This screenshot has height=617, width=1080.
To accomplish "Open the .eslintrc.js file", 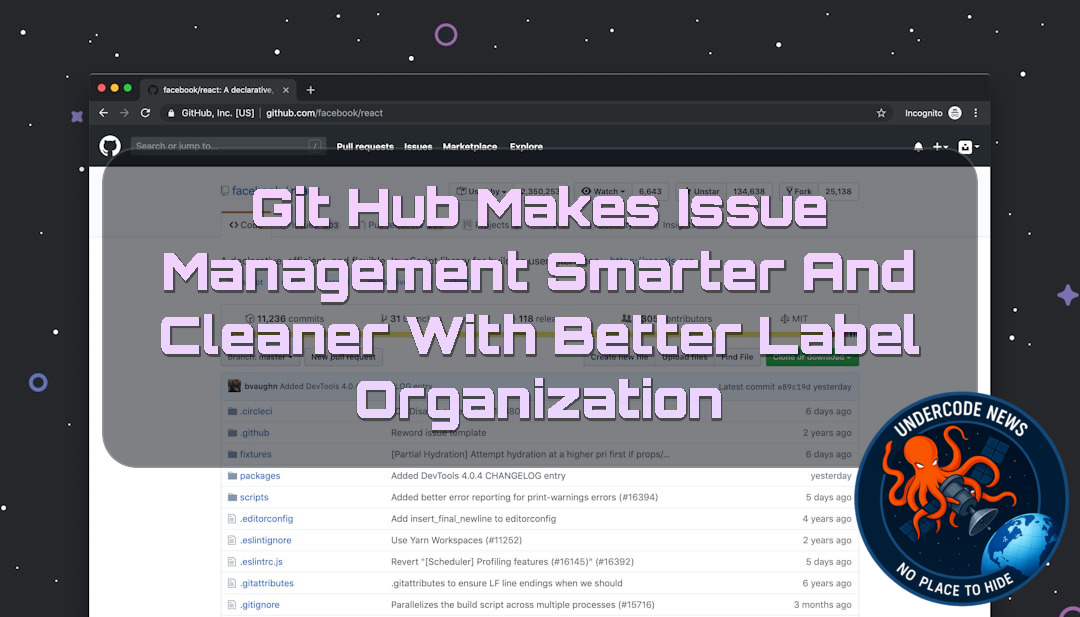I will pyautogui.click(x=261, y=562).
